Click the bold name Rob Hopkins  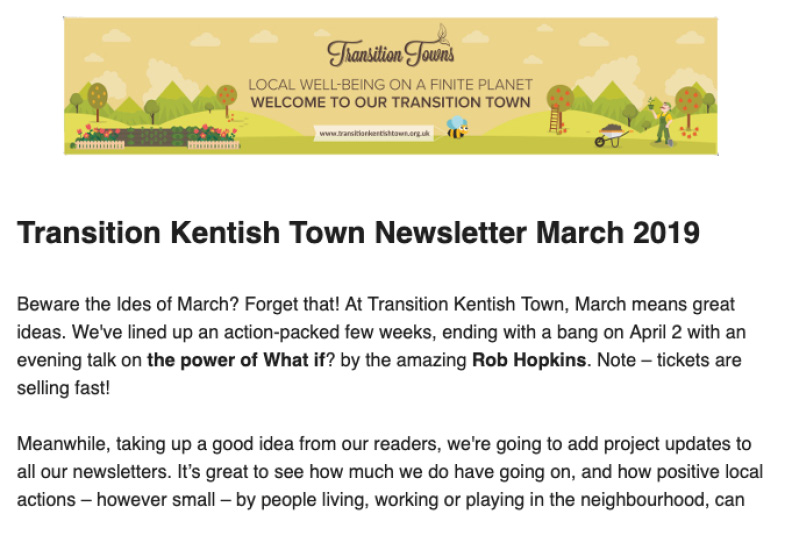coord(529,360)
